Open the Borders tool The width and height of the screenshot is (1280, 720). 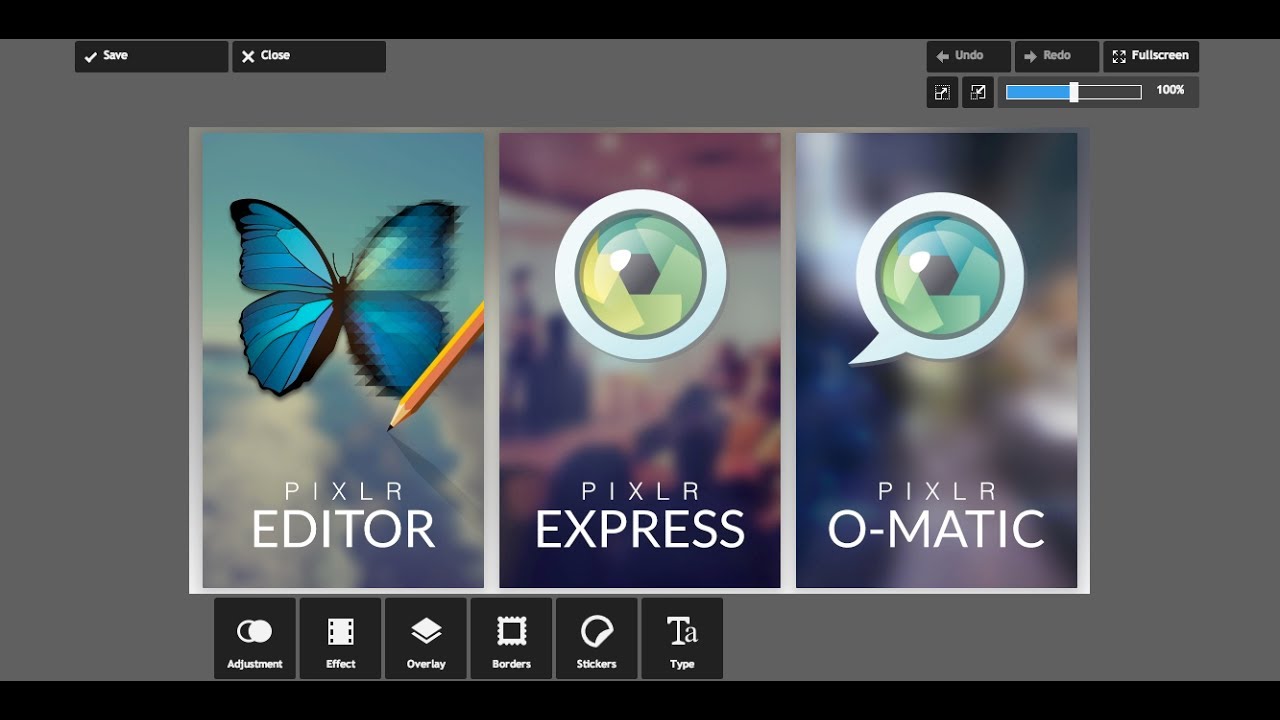pyautogui.click(x=511, y=639)
